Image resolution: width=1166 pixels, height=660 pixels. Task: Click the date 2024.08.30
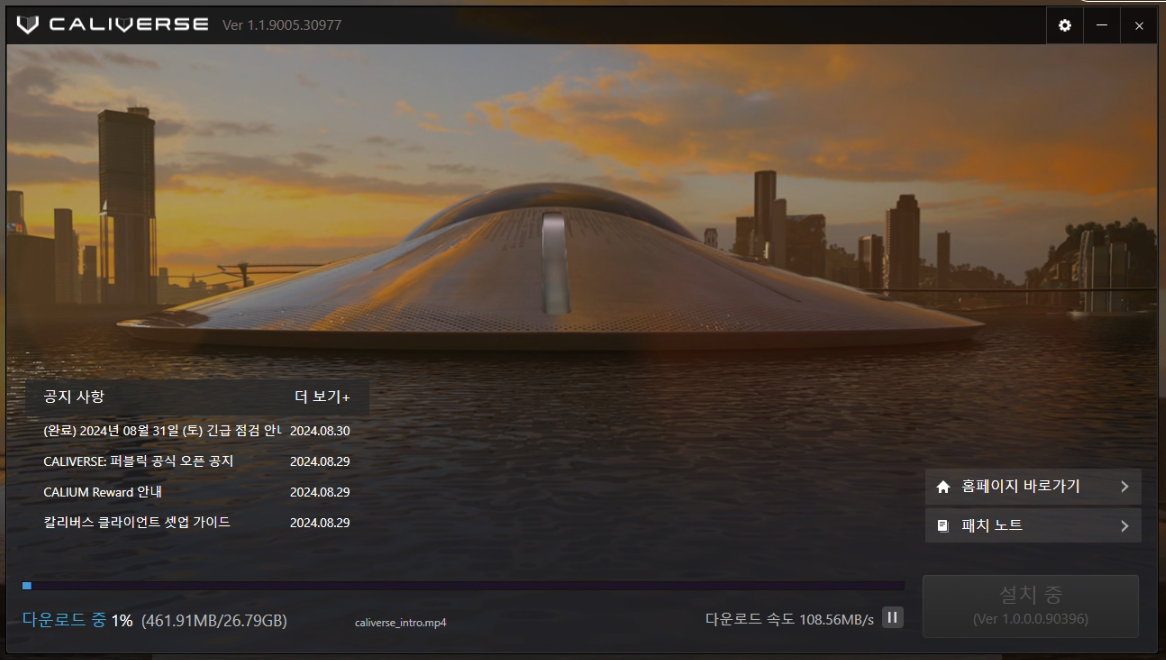[320, 431]
